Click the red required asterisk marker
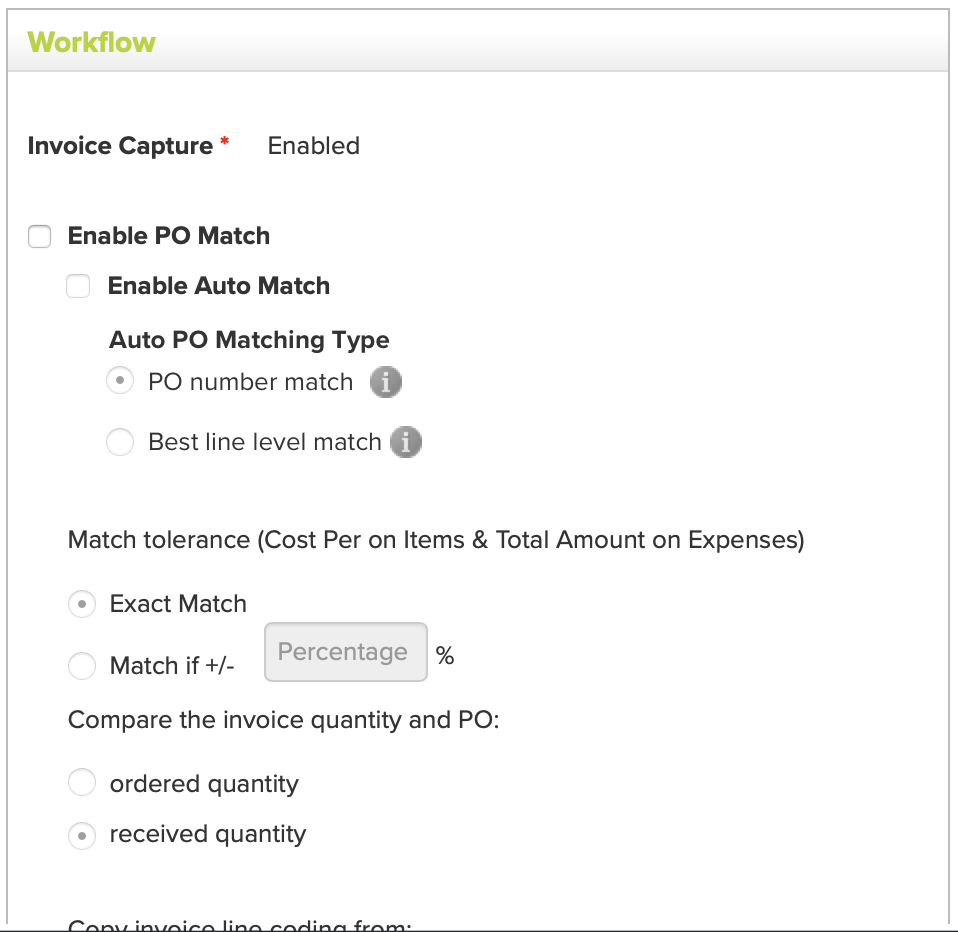 (224, 142)
